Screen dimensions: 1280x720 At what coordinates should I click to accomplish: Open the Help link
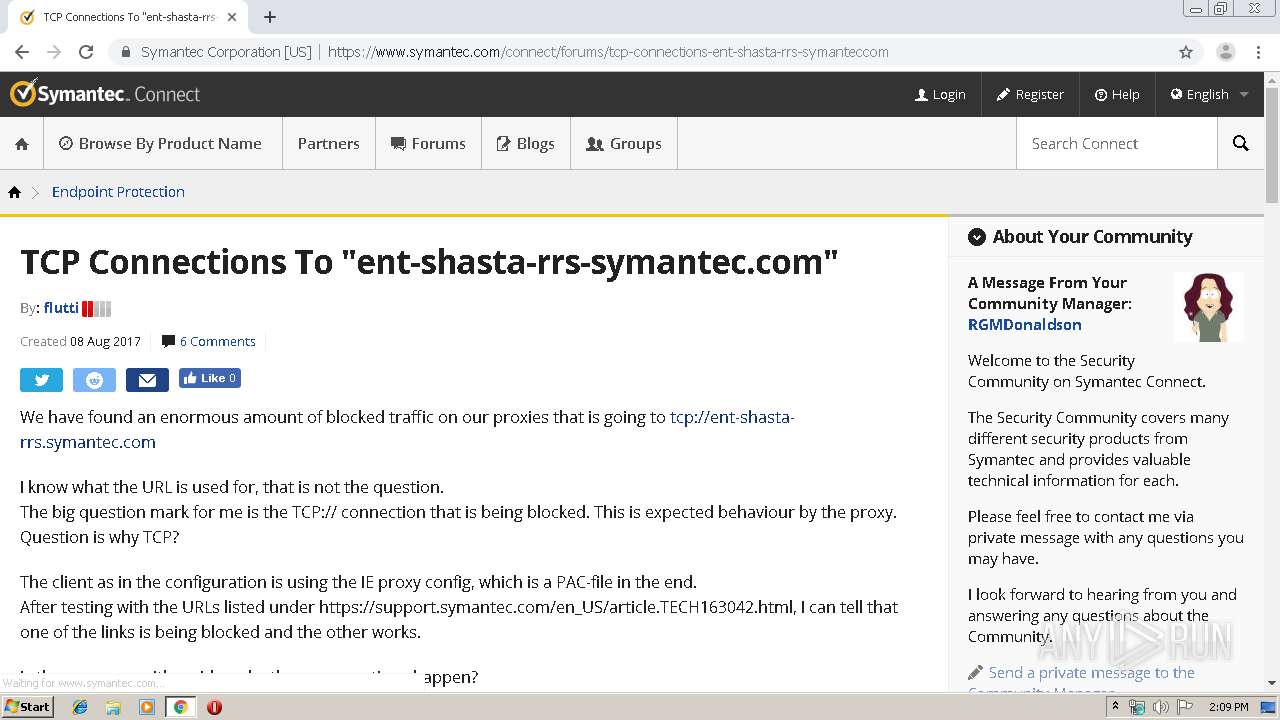click(x=1117, y=94)
